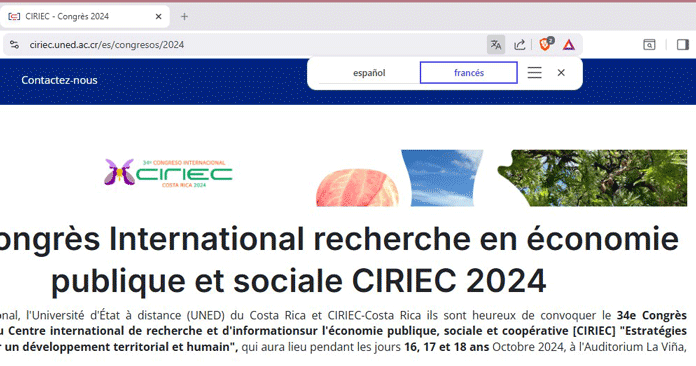Open a new tab with plus button
This screenshot has width=696, height=366.
(x=184, y=17)
